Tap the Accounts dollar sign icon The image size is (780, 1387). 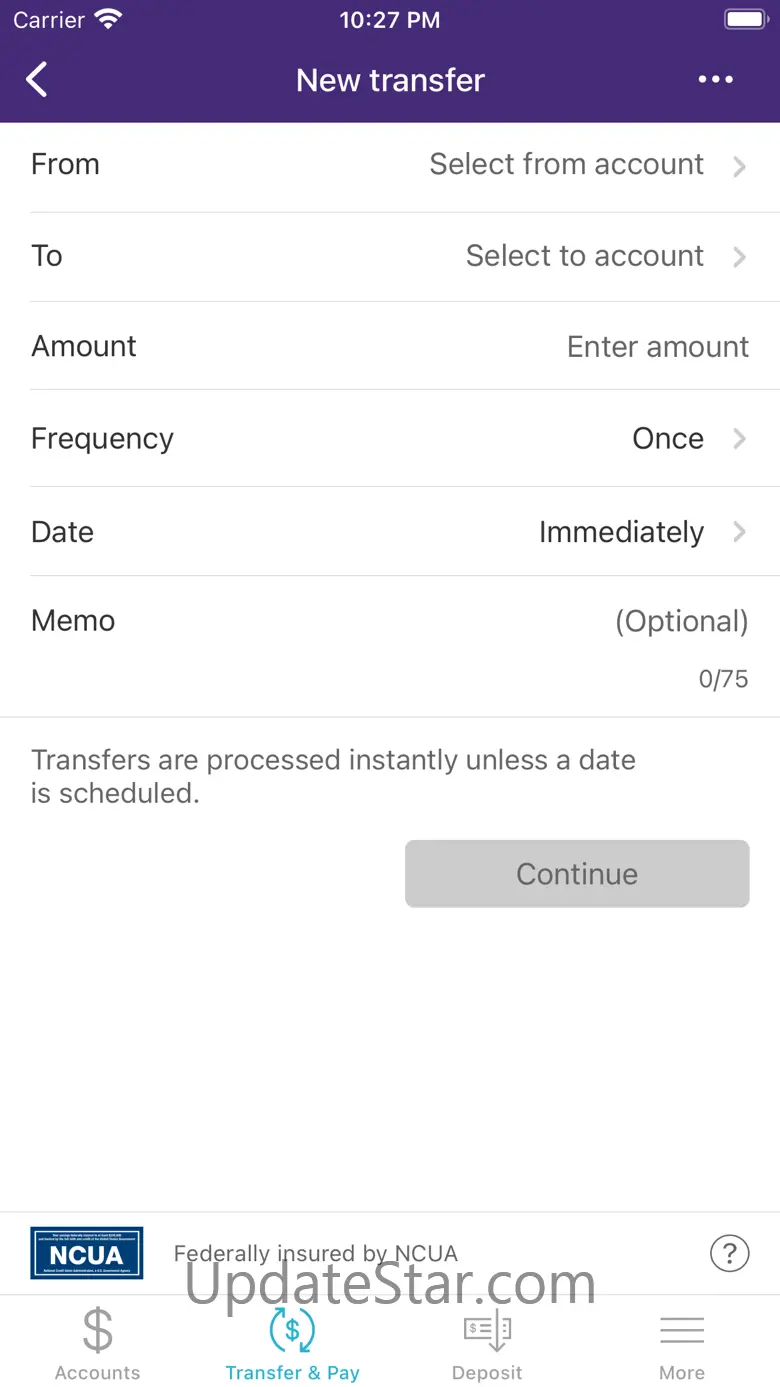(97, 1330)
